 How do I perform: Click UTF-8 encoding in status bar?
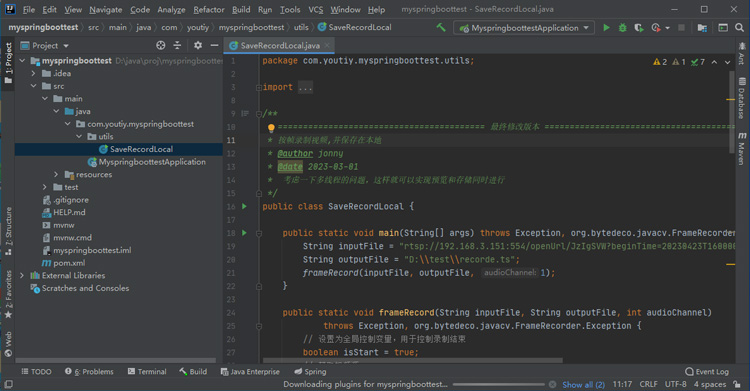675,384
